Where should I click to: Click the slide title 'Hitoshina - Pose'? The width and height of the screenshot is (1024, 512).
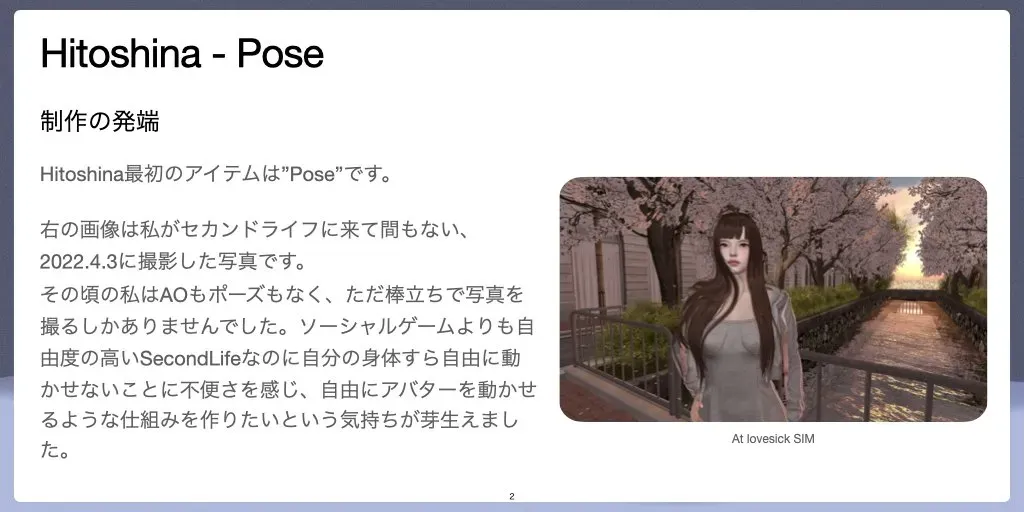point(182,54)
